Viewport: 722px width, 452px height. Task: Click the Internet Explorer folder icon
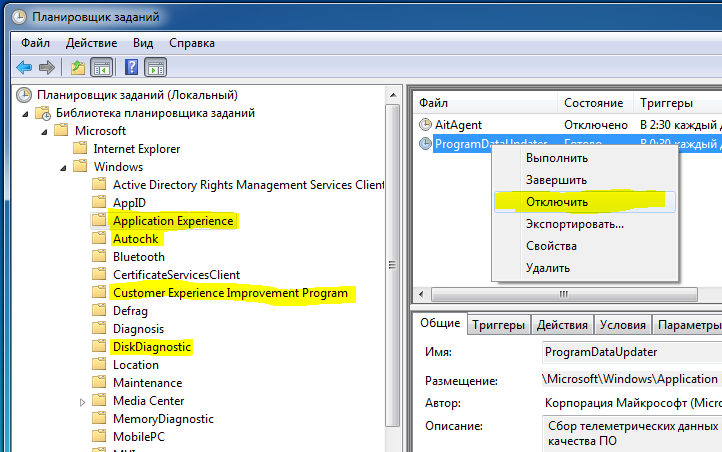coord(80,148)
